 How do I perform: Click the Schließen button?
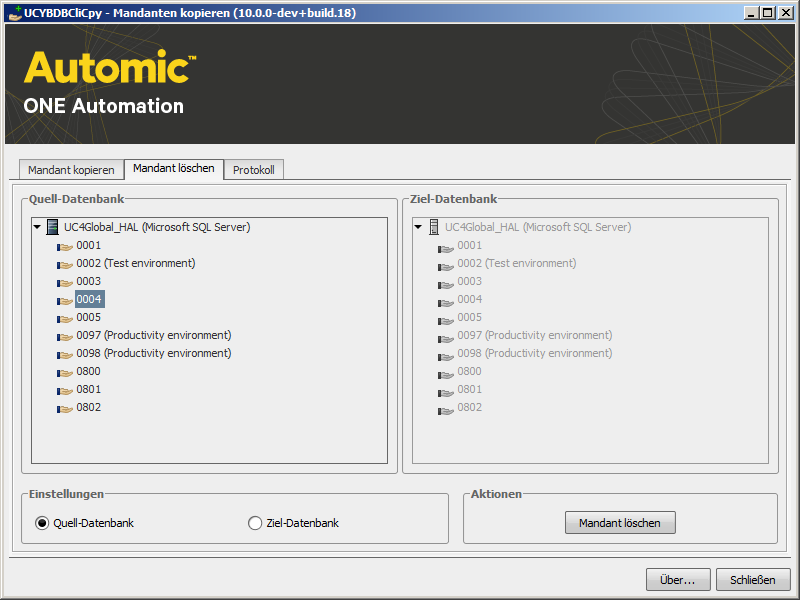click(x=753, y=580)
